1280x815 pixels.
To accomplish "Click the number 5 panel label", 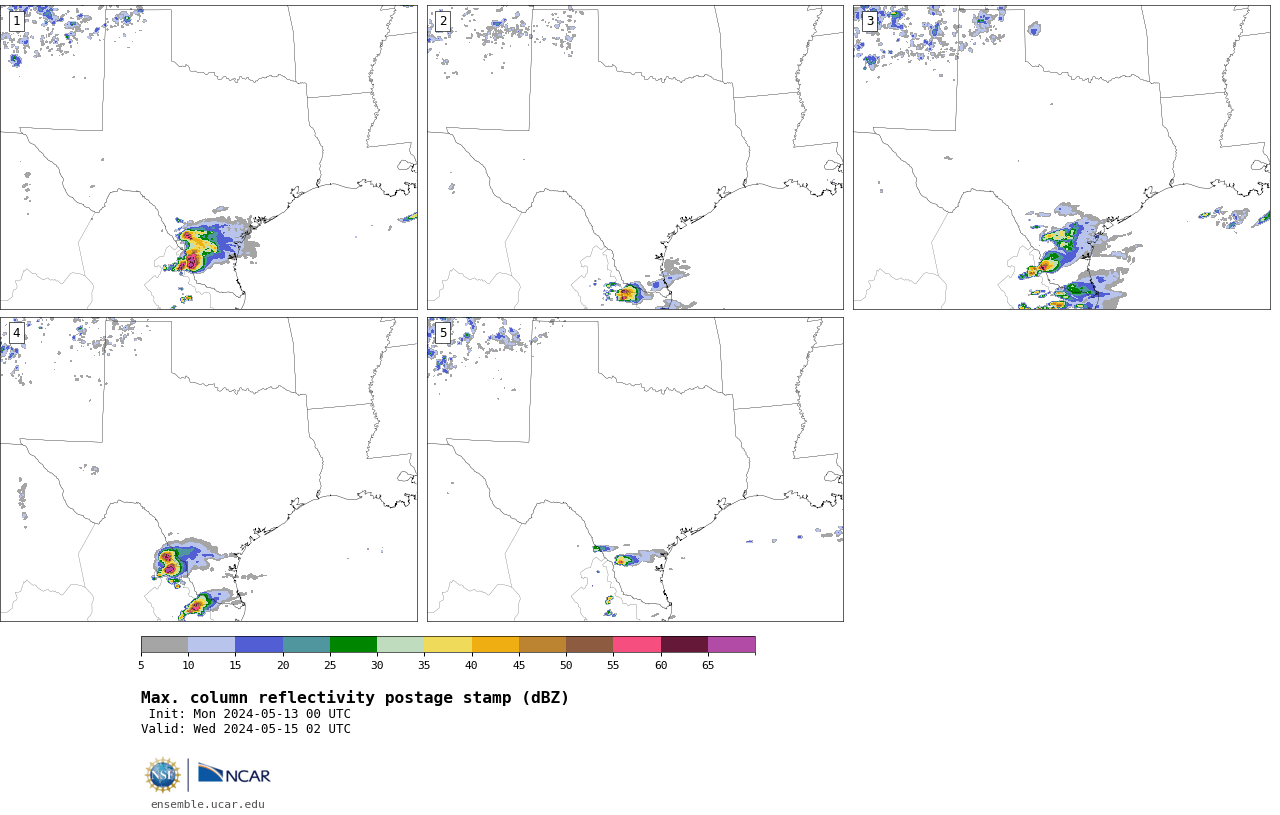I will click(443, 333).
